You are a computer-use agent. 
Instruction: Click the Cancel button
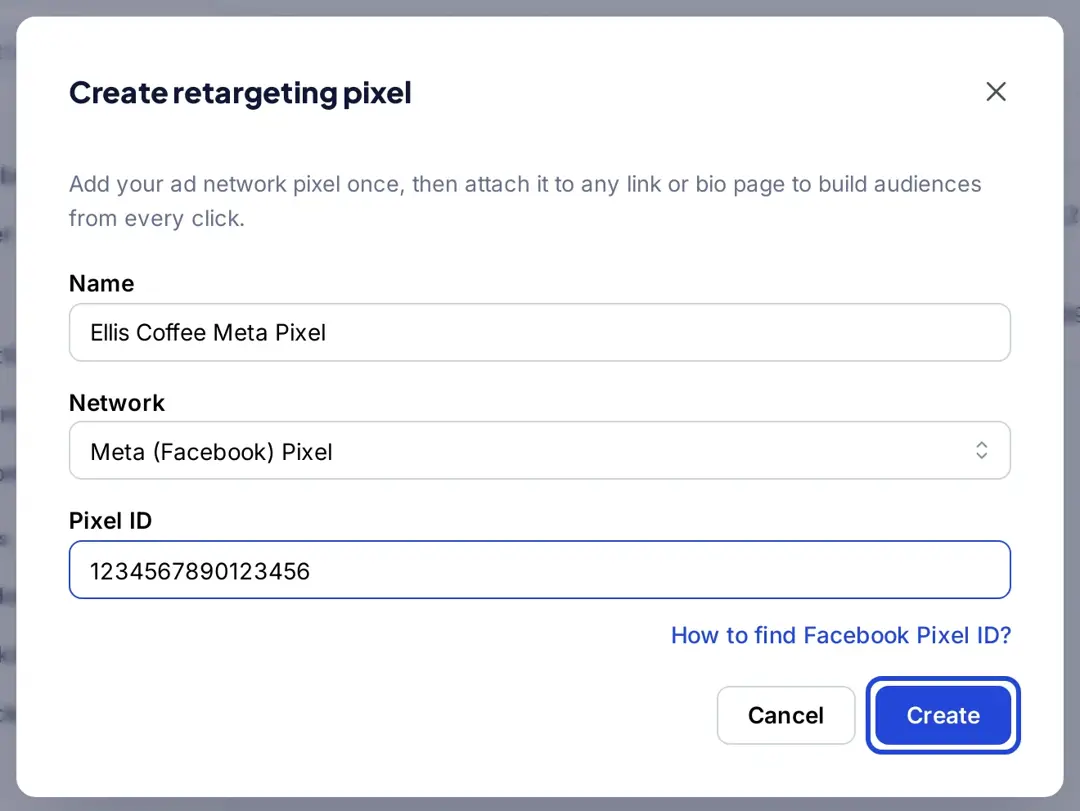tap(785, 715)
